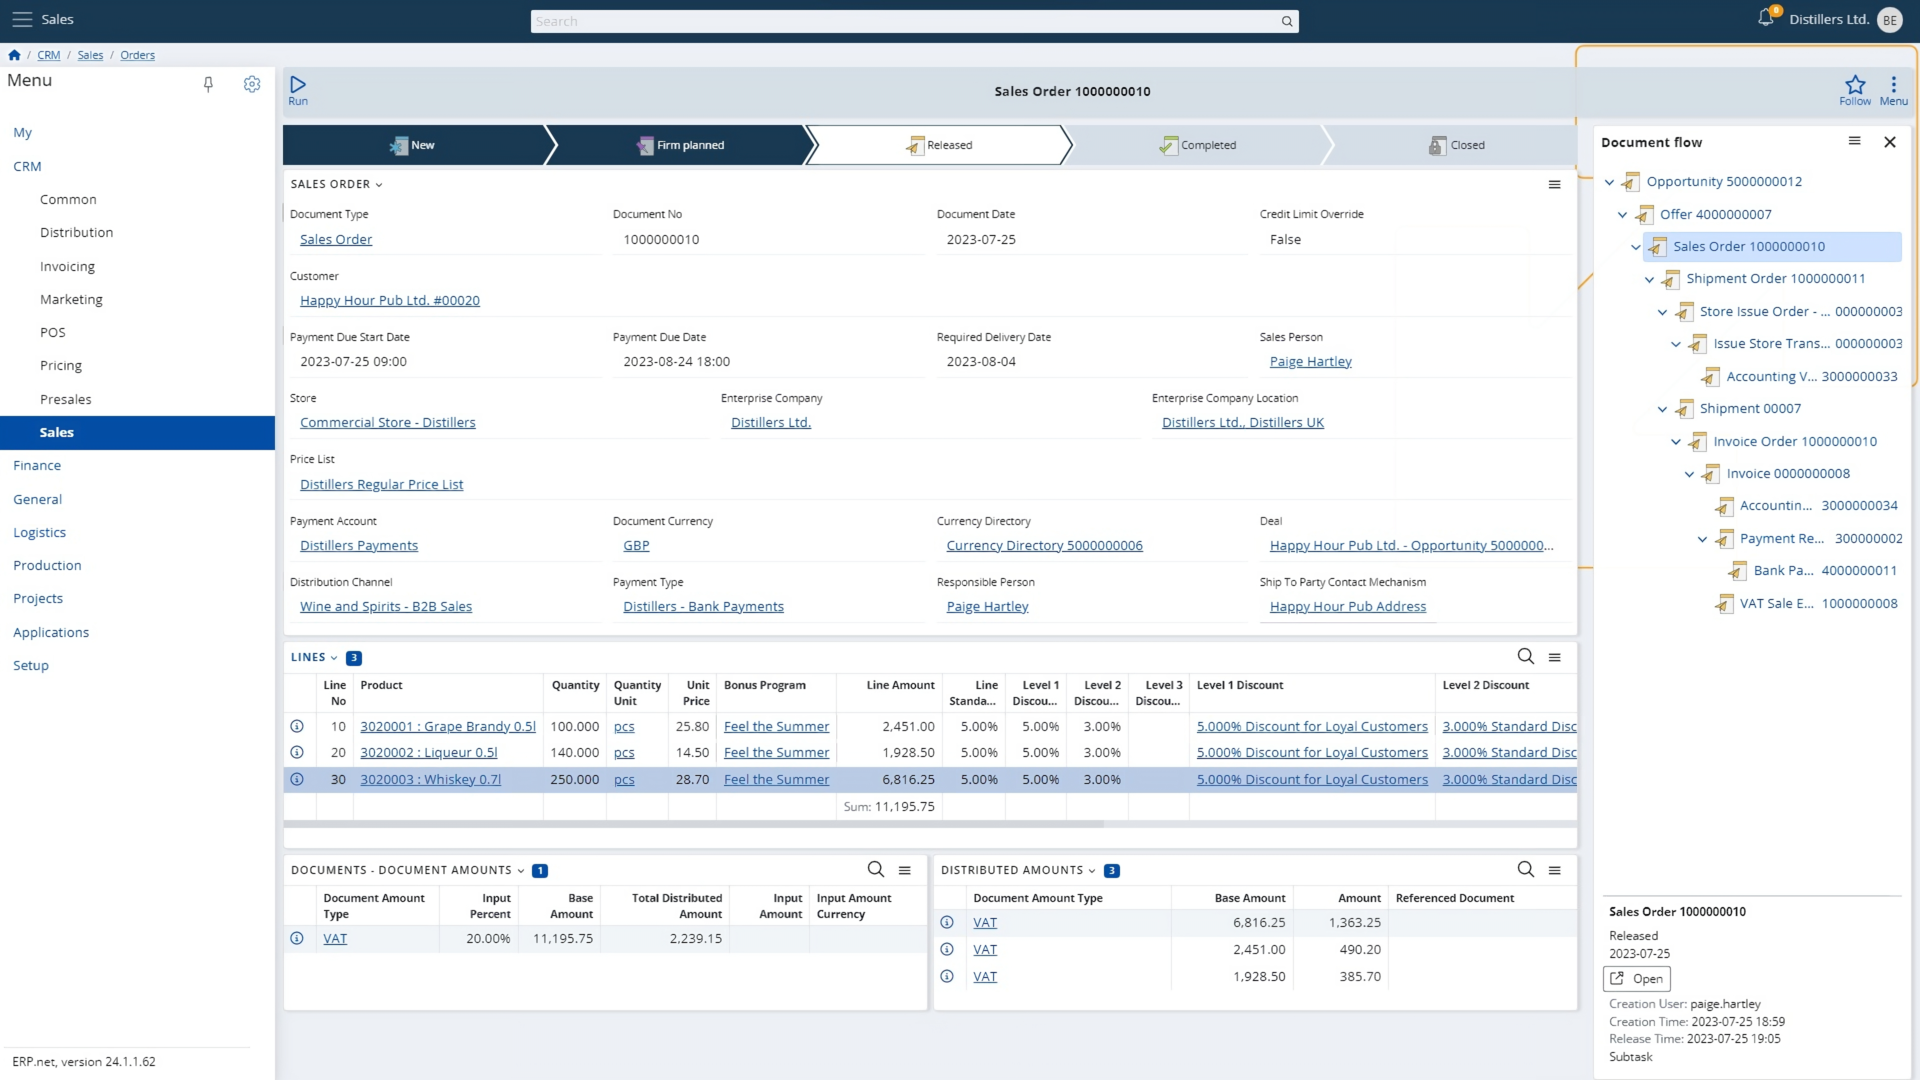Click the info icon beside line 30 Whiskey
1920x1080 pixels.
click(x=297, y=779)
